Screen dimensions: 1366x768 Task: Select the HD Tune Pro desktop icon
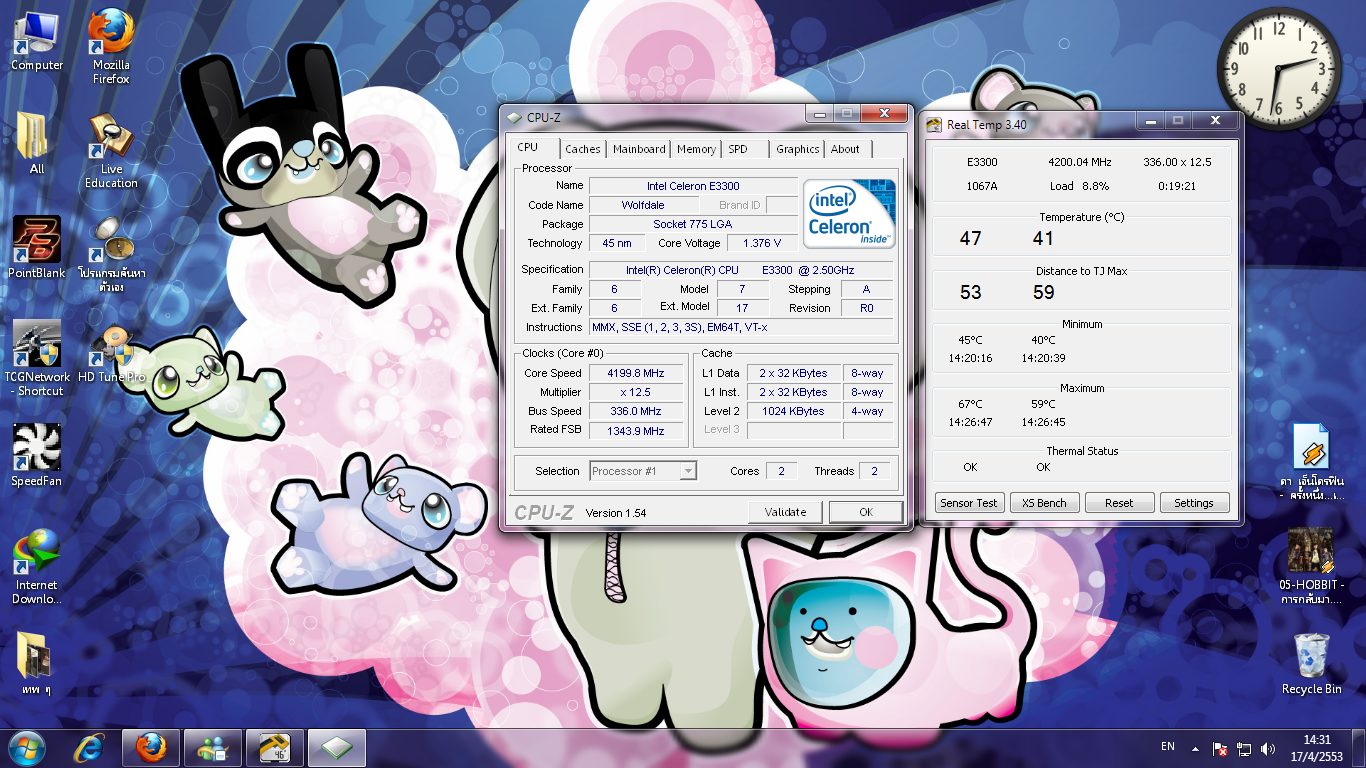[x=111, y=354]
